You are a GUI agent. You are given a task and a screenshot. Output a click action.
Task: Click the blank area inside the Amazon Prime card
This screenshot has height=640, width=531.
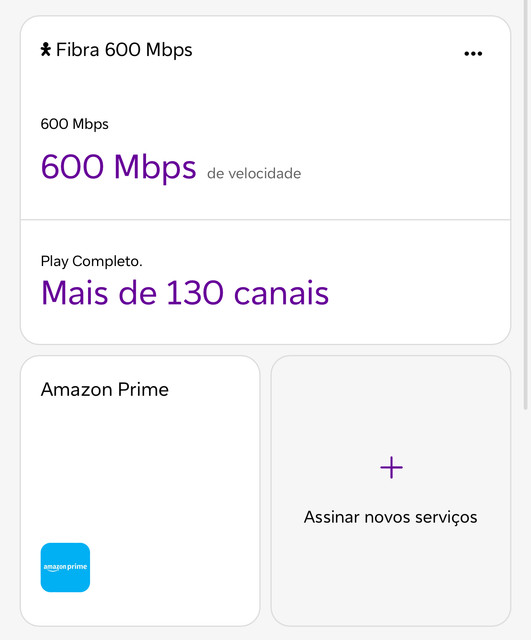tap(140, 469)
